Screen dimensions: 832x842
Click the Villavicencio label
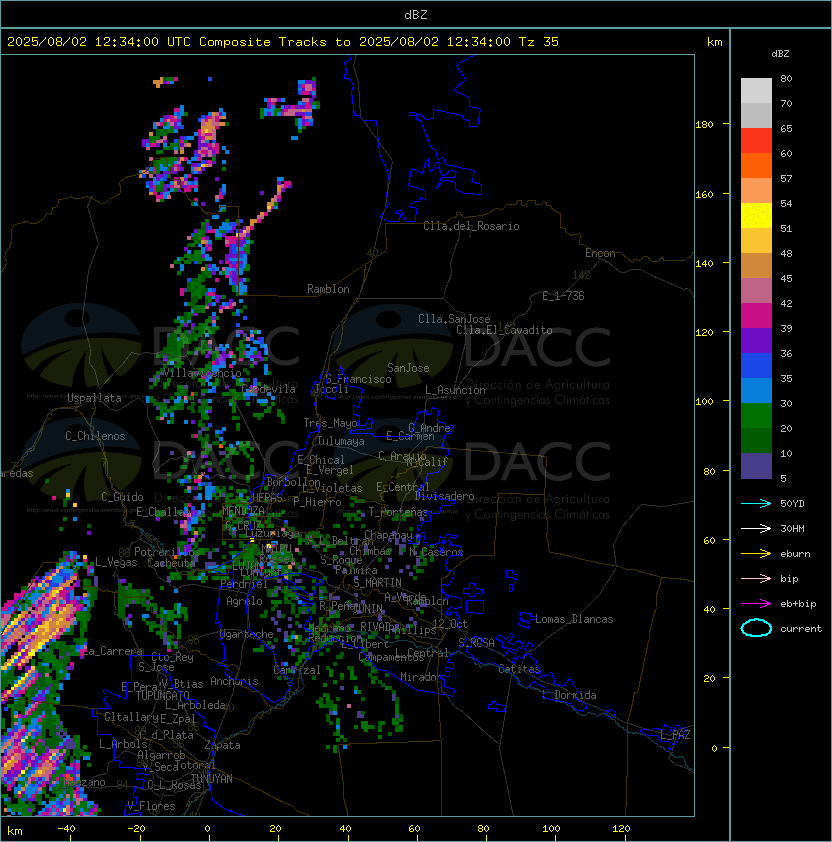(202, 373)
